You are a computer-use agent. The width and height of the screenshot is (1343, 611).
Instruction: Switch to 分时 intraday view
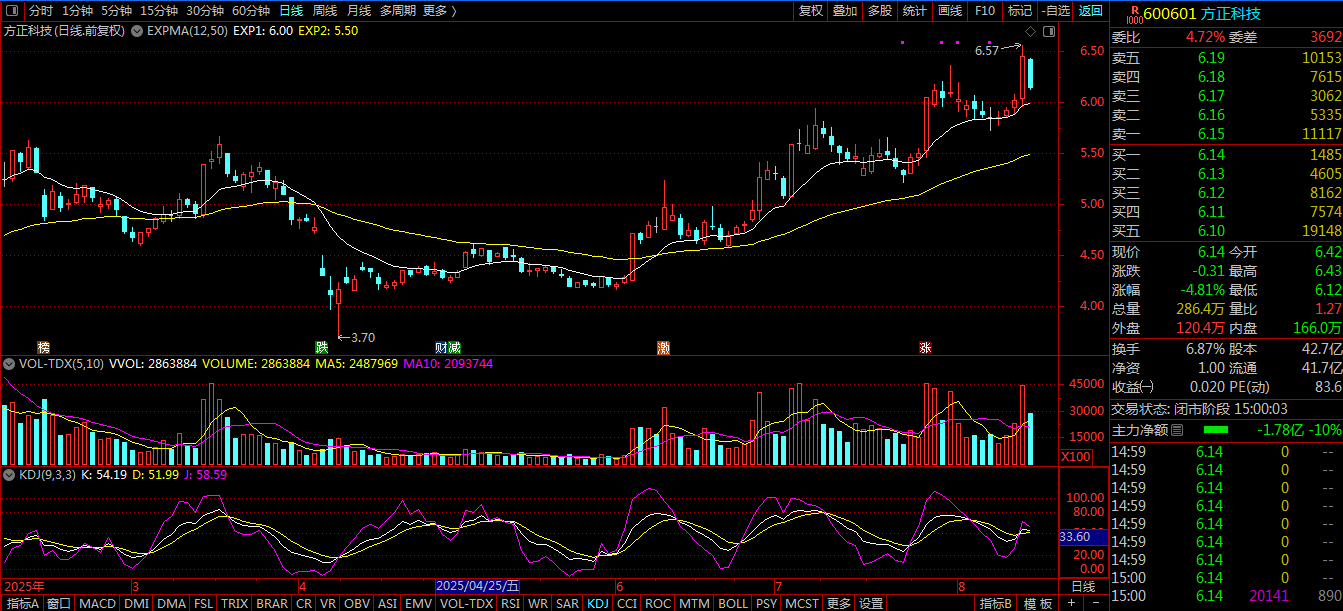[x=40, y=11]
